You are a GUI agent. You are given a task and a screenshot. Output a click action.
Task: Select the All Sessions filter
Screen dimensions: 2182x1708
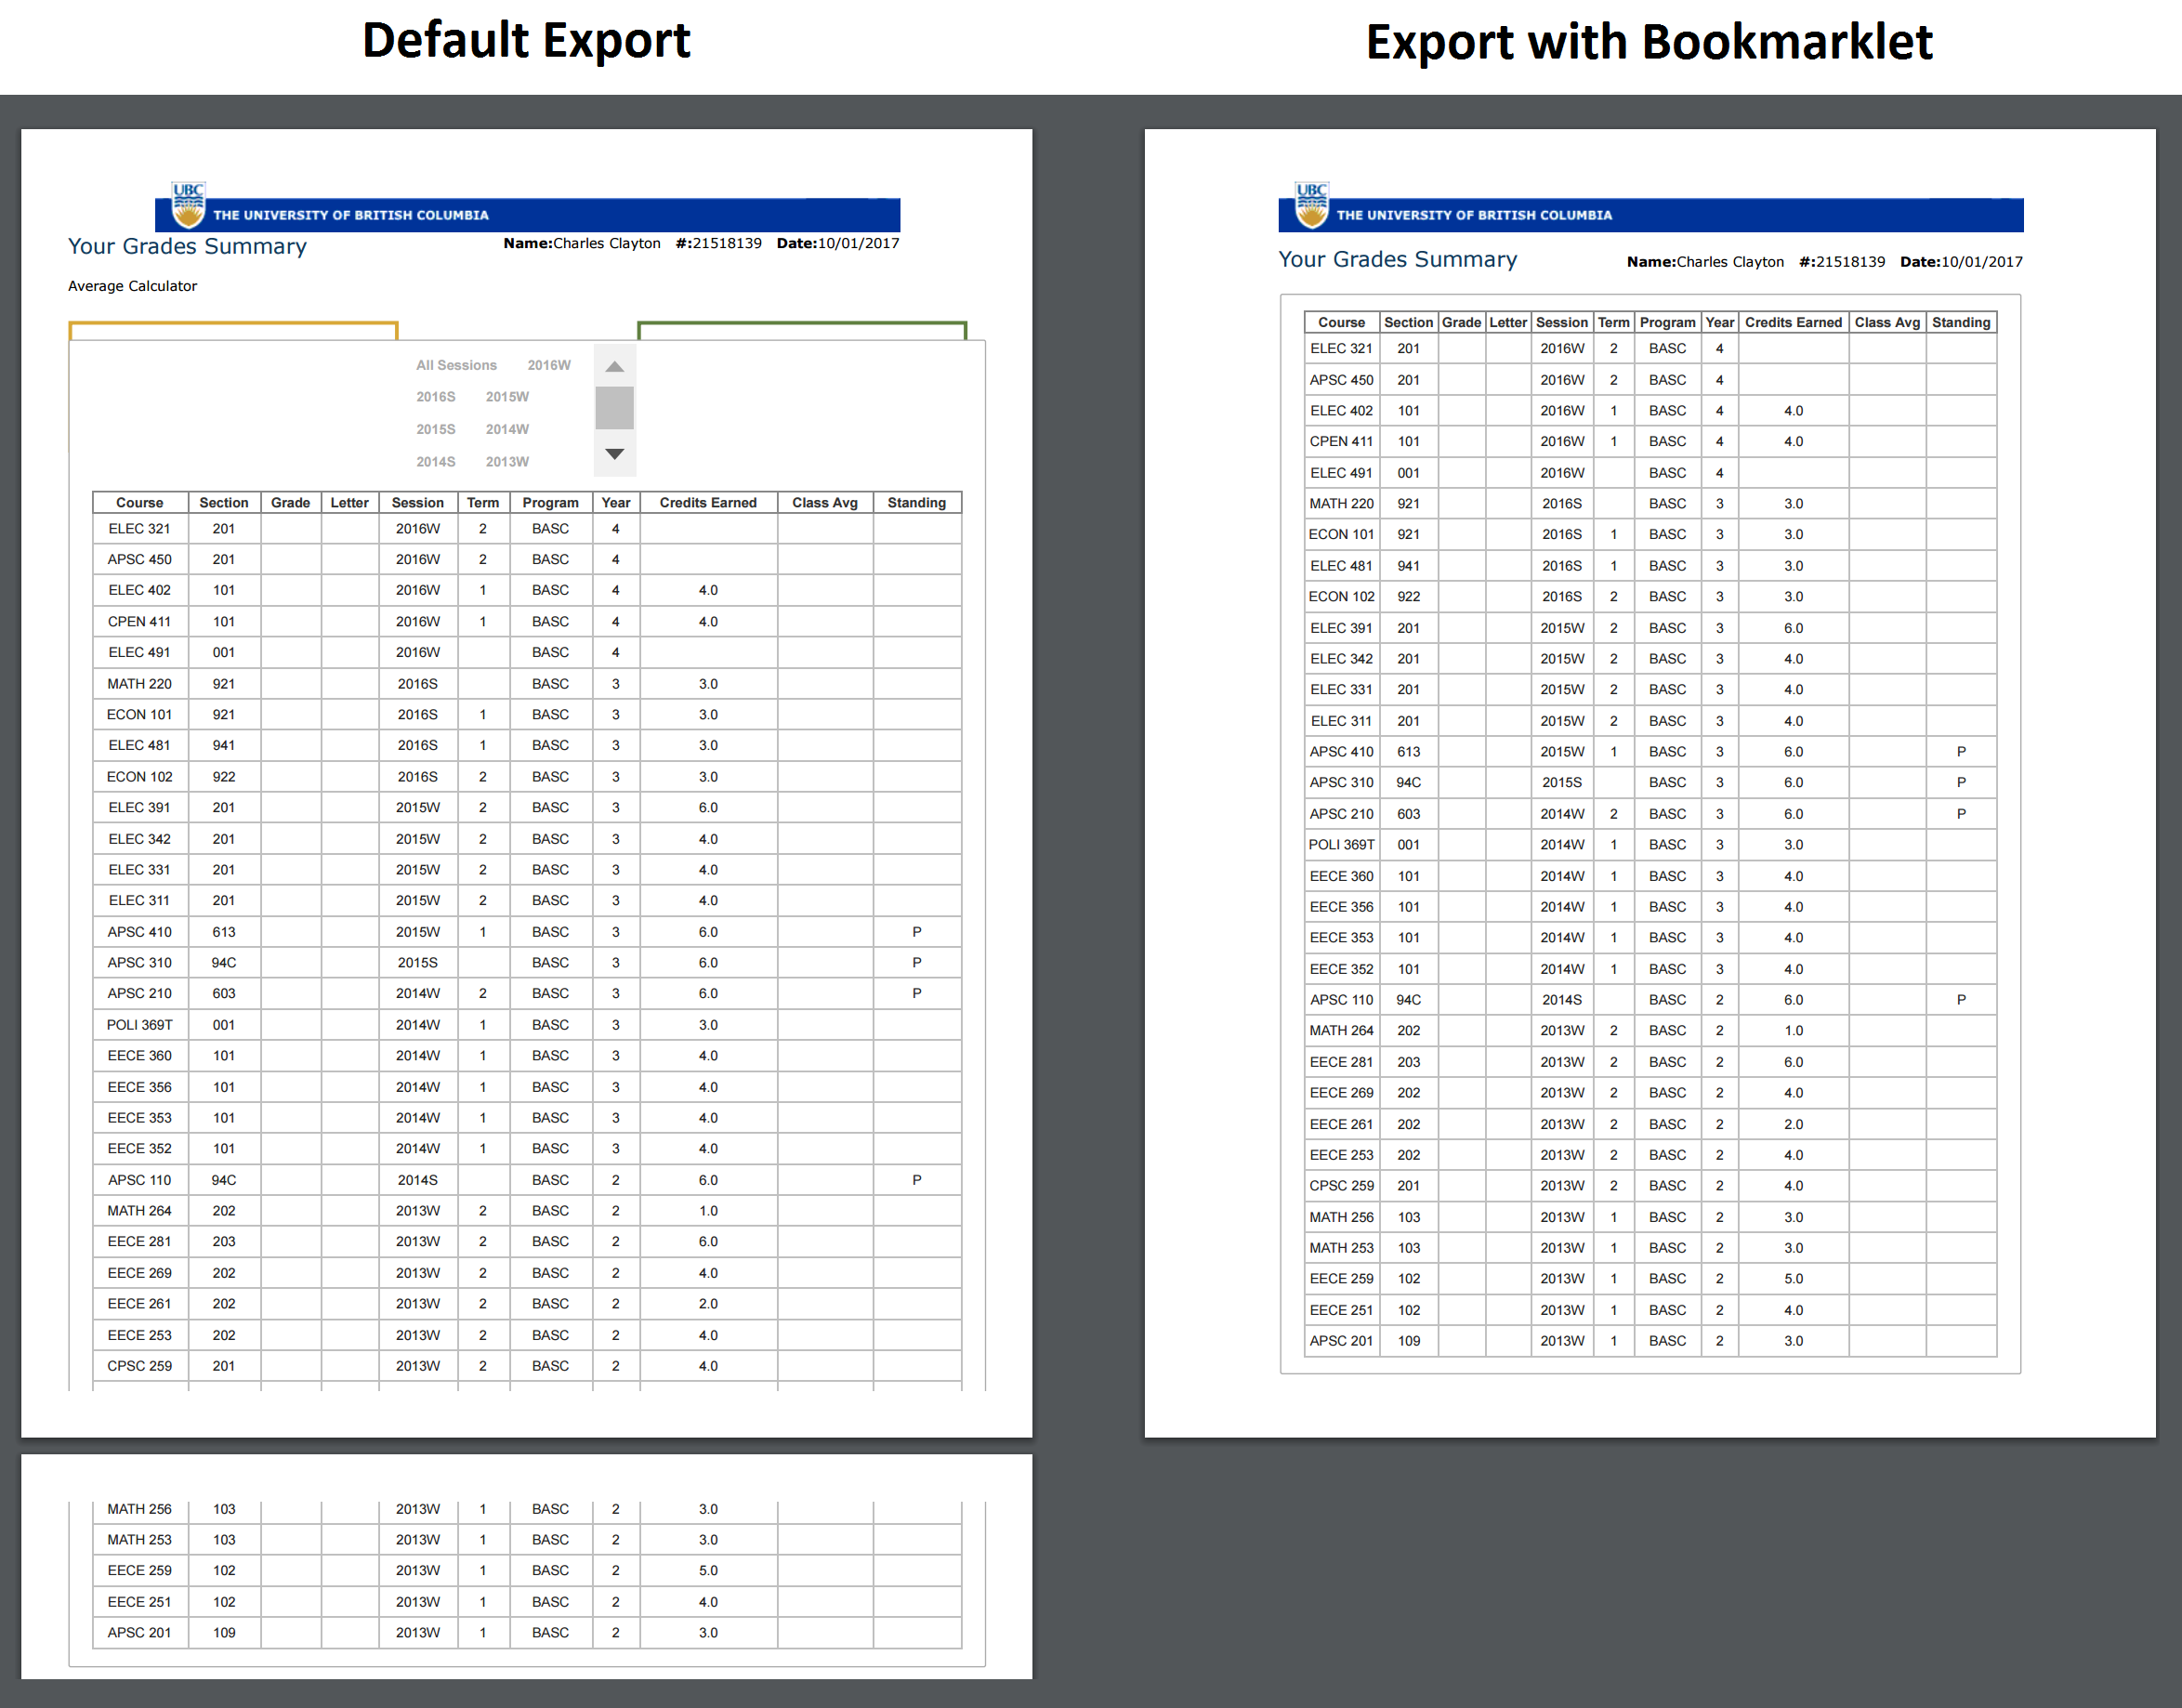456,365
